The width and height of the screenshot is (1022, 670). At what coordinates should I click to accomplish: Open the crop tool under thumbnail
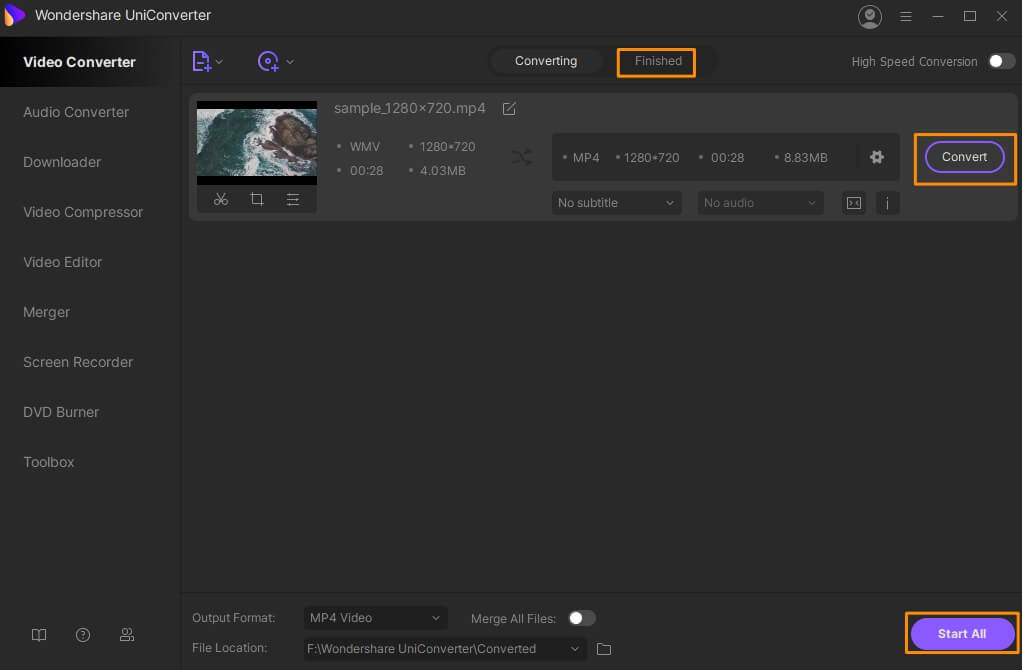(257, 199)
